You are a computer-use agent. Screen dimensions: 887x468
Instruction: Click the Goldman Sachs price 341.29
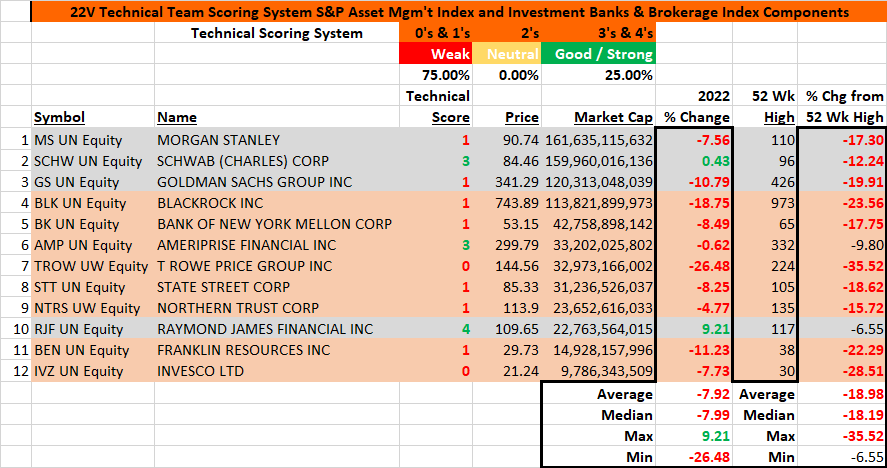point(507,182)
